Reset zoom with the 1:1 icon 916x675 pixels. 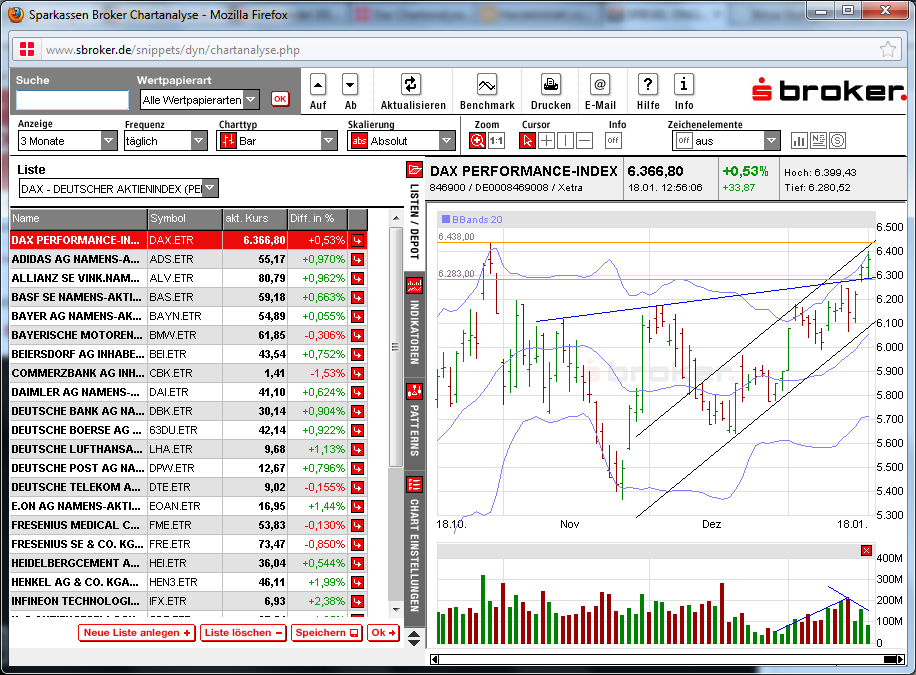click(x=494, y=139)
